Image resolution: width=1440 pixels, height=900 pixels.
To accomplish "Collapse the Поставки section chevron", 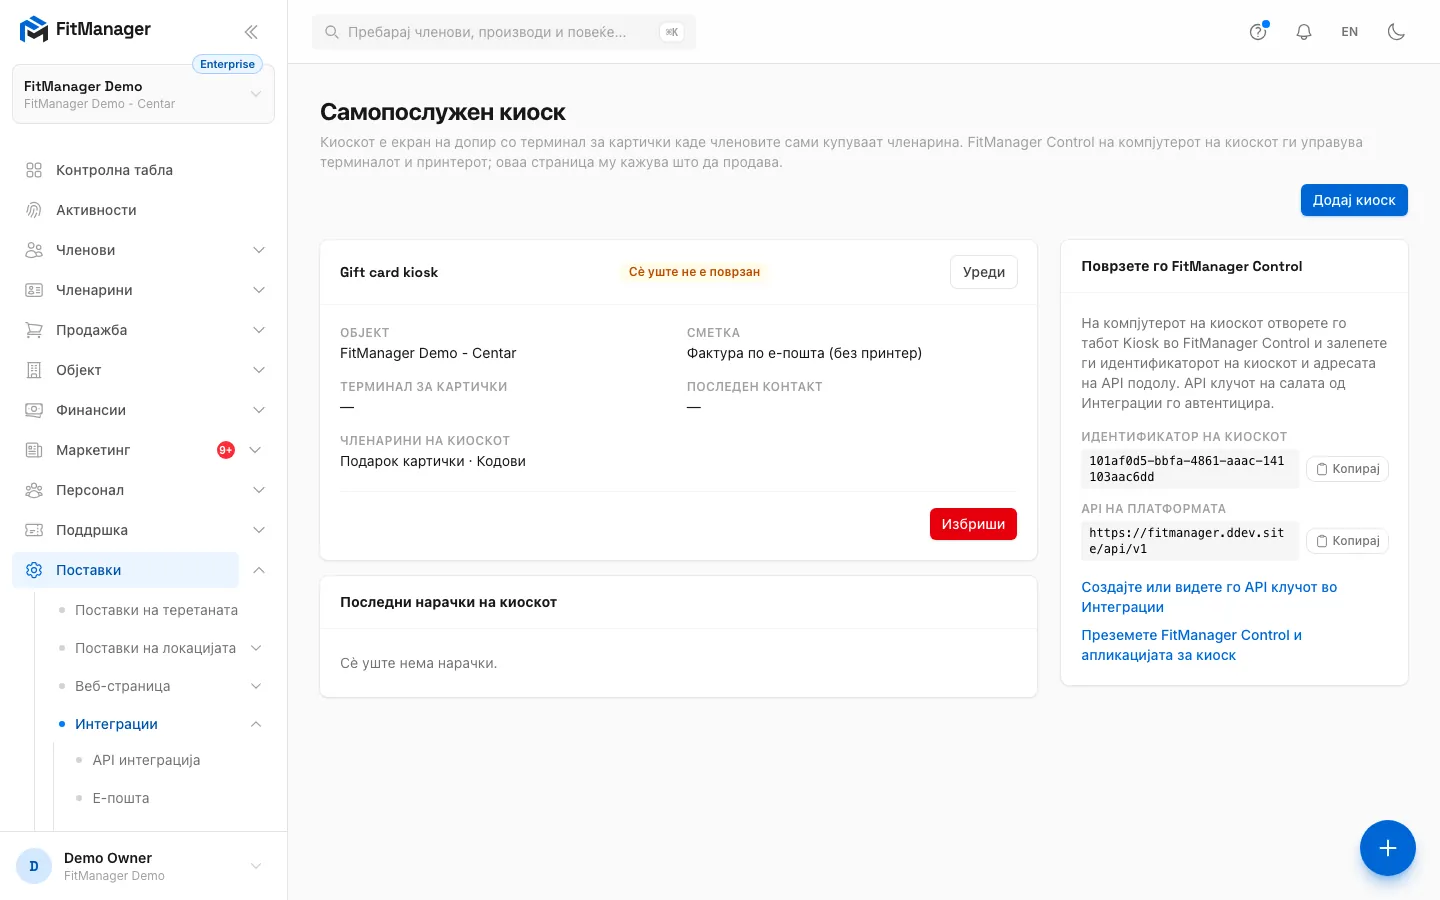I will coord(259,570).
